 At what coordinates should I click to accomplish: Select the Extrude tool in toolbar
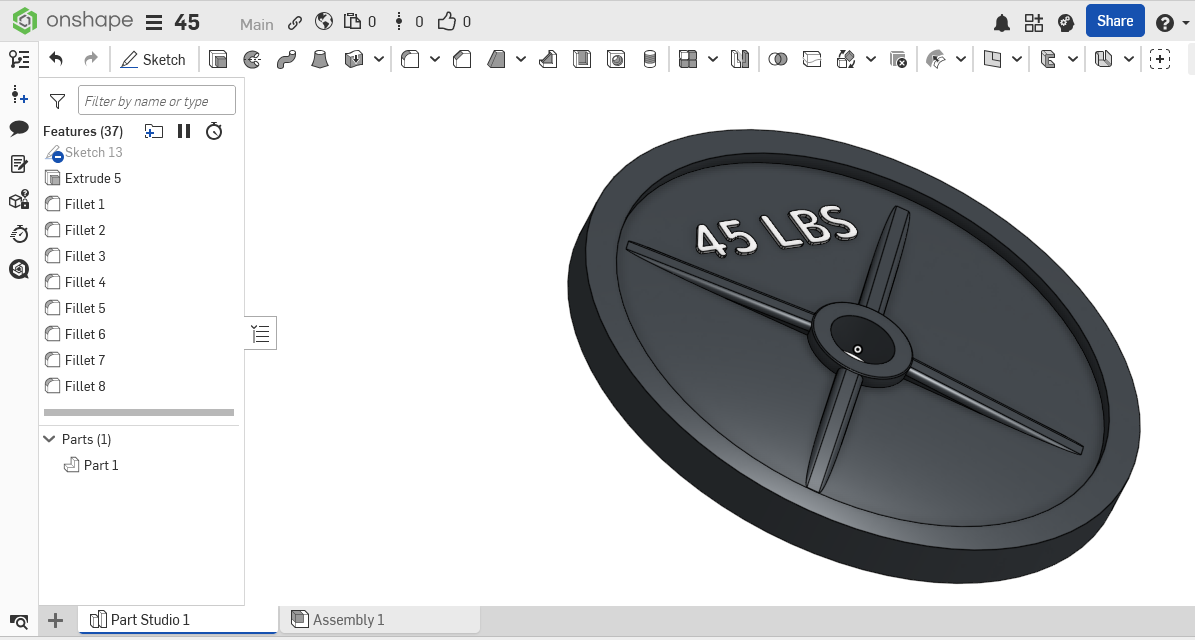point(218,60)
